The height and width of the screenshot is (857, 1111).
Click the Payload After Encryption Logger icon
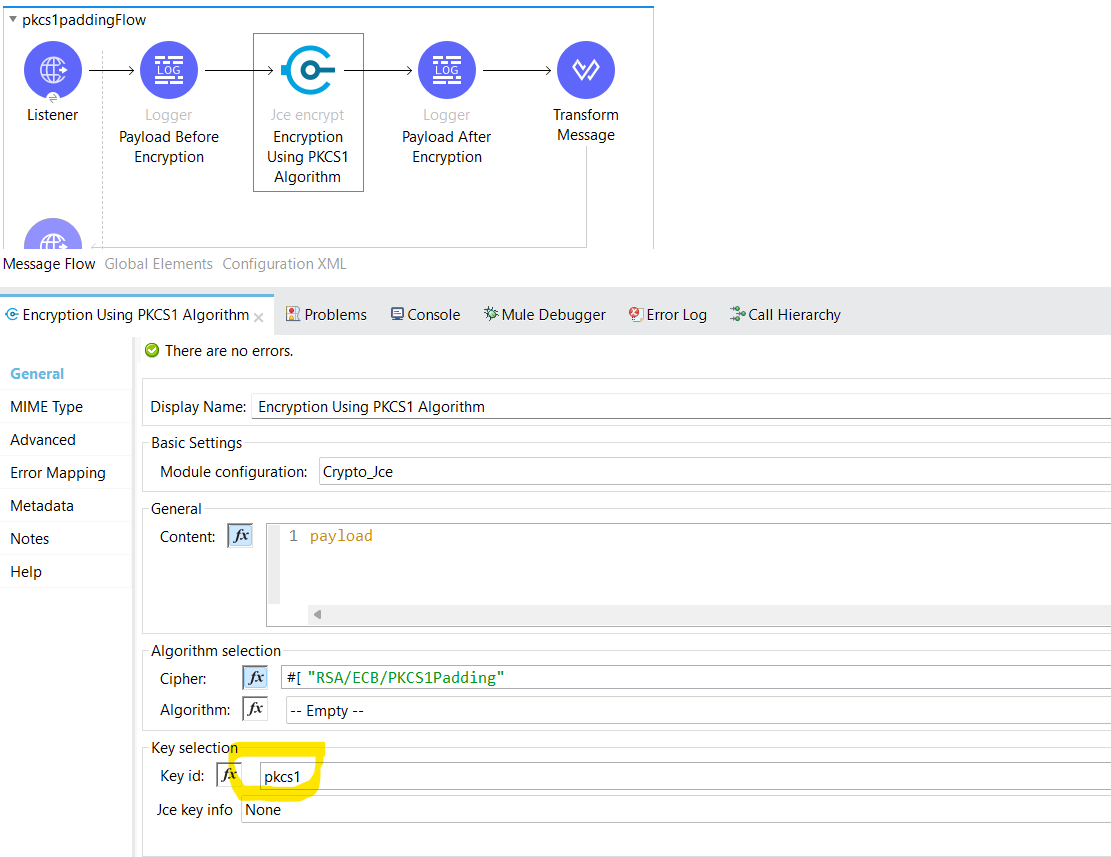pos(446,70)
